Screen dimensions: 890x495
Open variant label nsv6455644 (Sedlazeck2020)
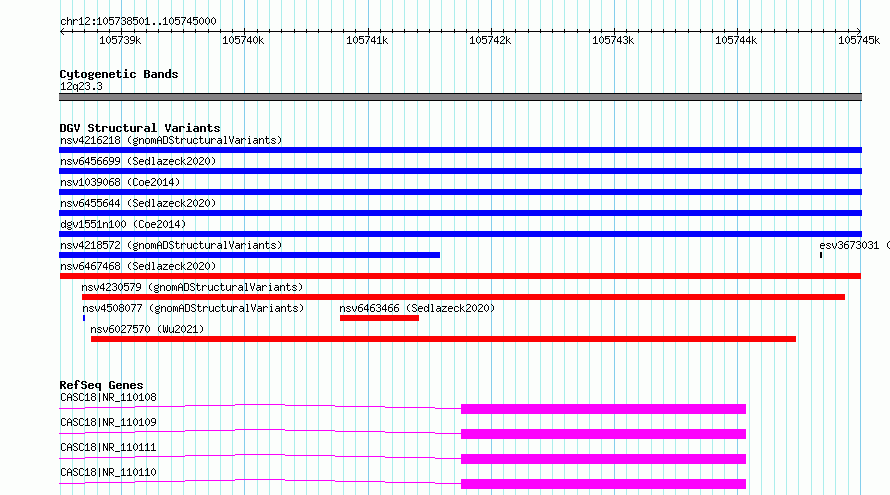[x=138, y=203]
